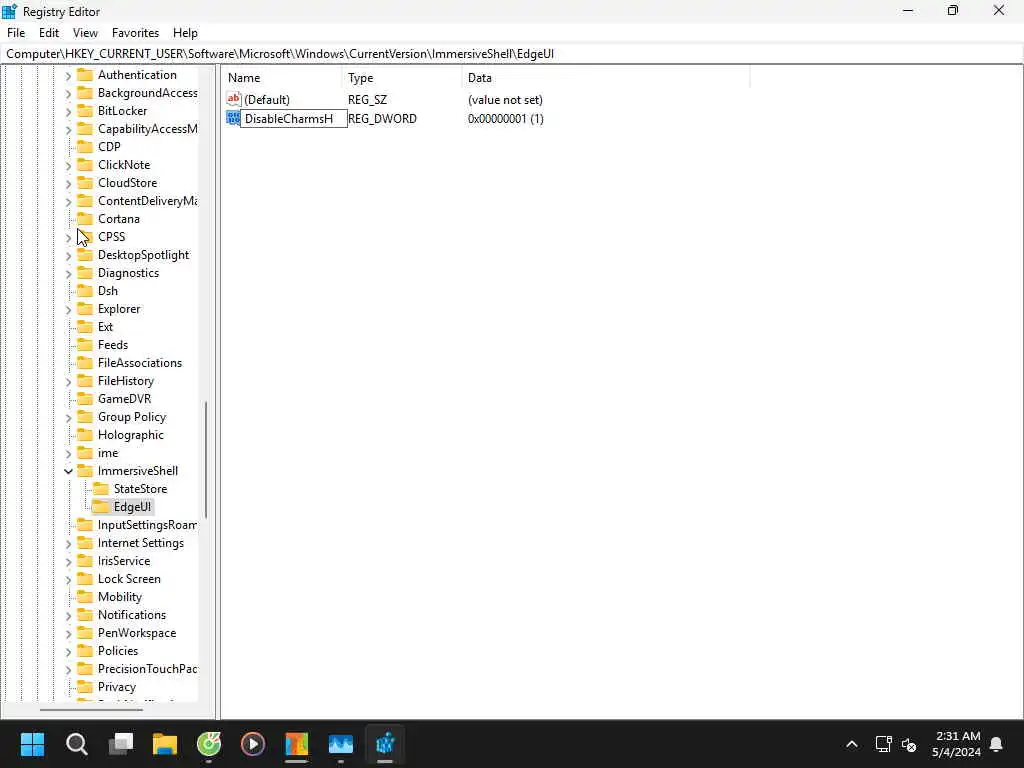Click the DisableCharmsHint name edit box
Screen dimensions: 1024x768
coord(293,119)
